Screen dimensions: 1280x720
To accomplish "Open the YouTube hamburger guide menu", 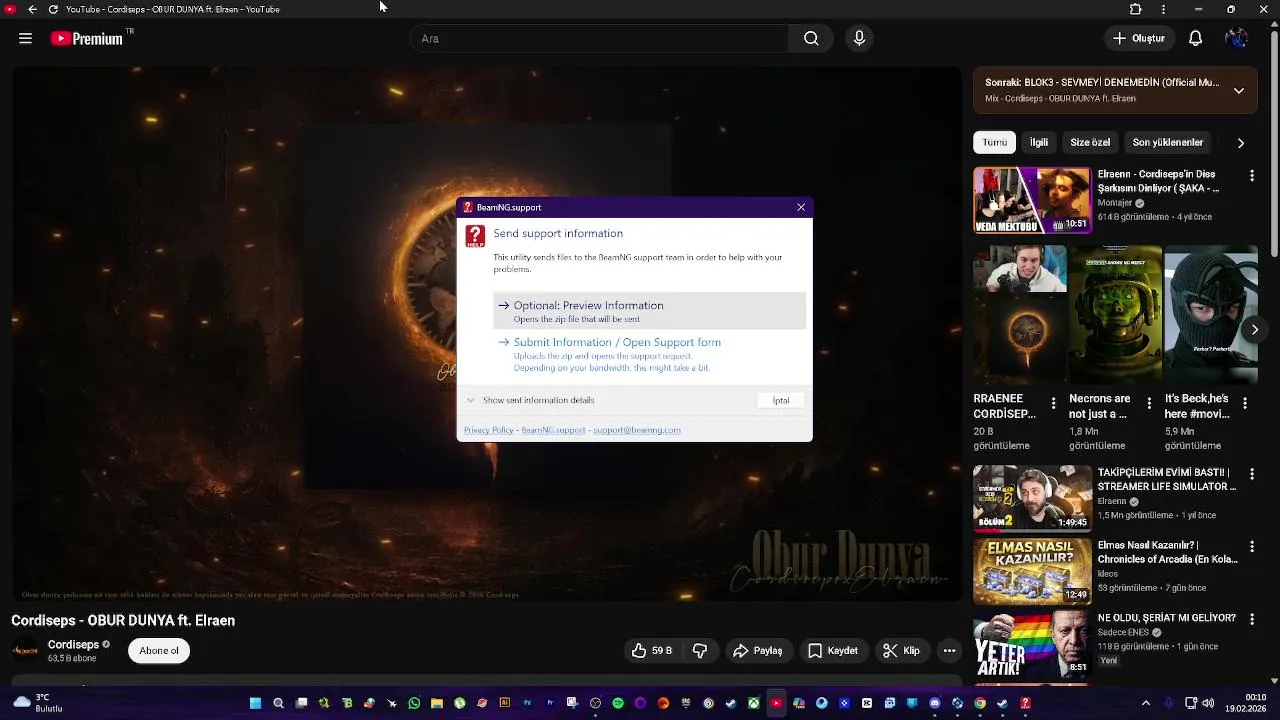I will (25, 38).
